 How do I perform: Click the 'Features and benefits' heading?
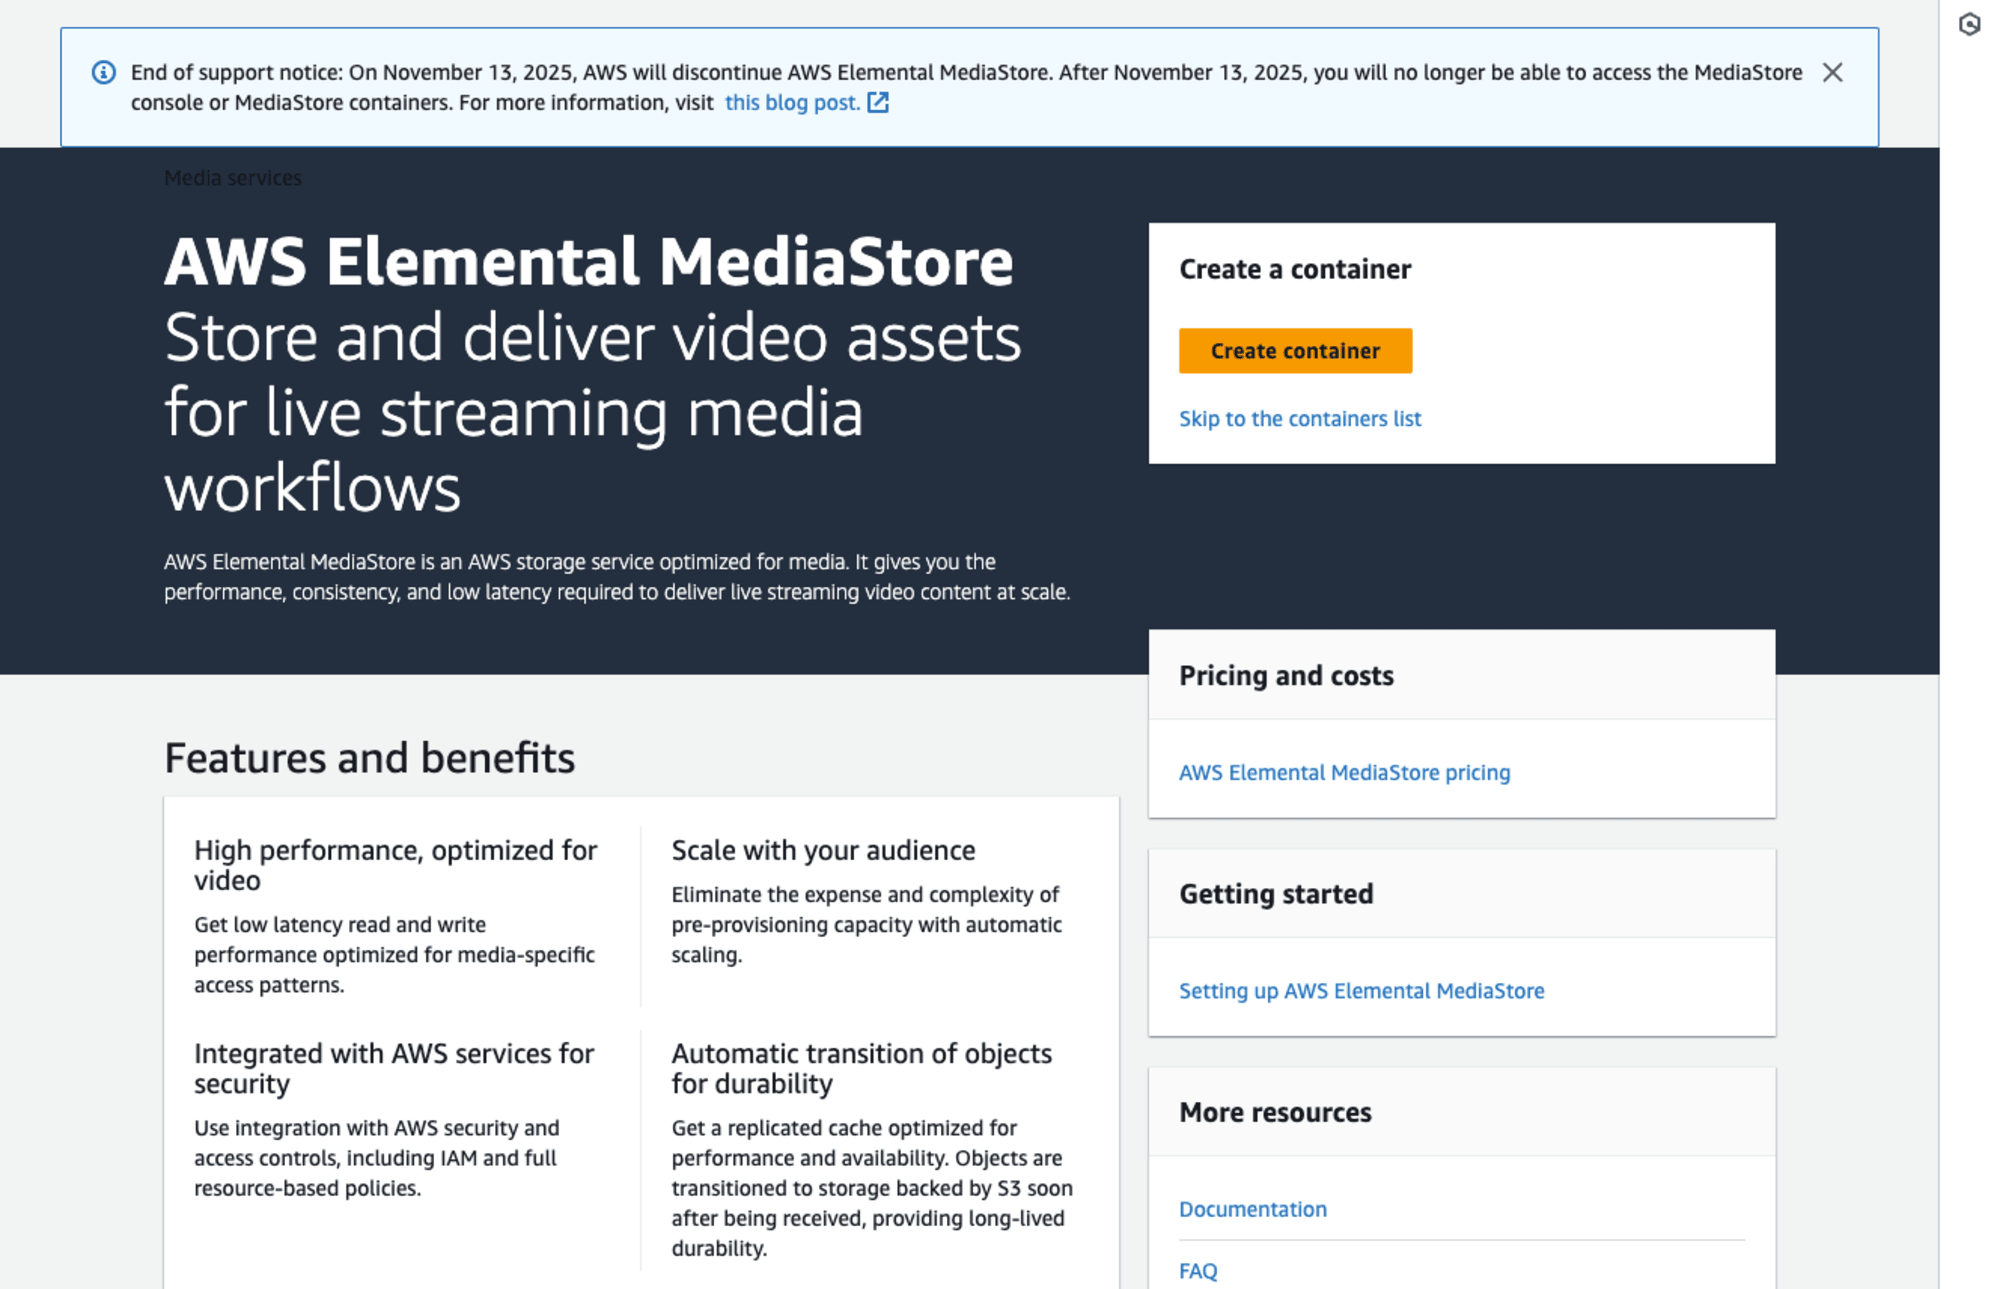tap(369, 757)
